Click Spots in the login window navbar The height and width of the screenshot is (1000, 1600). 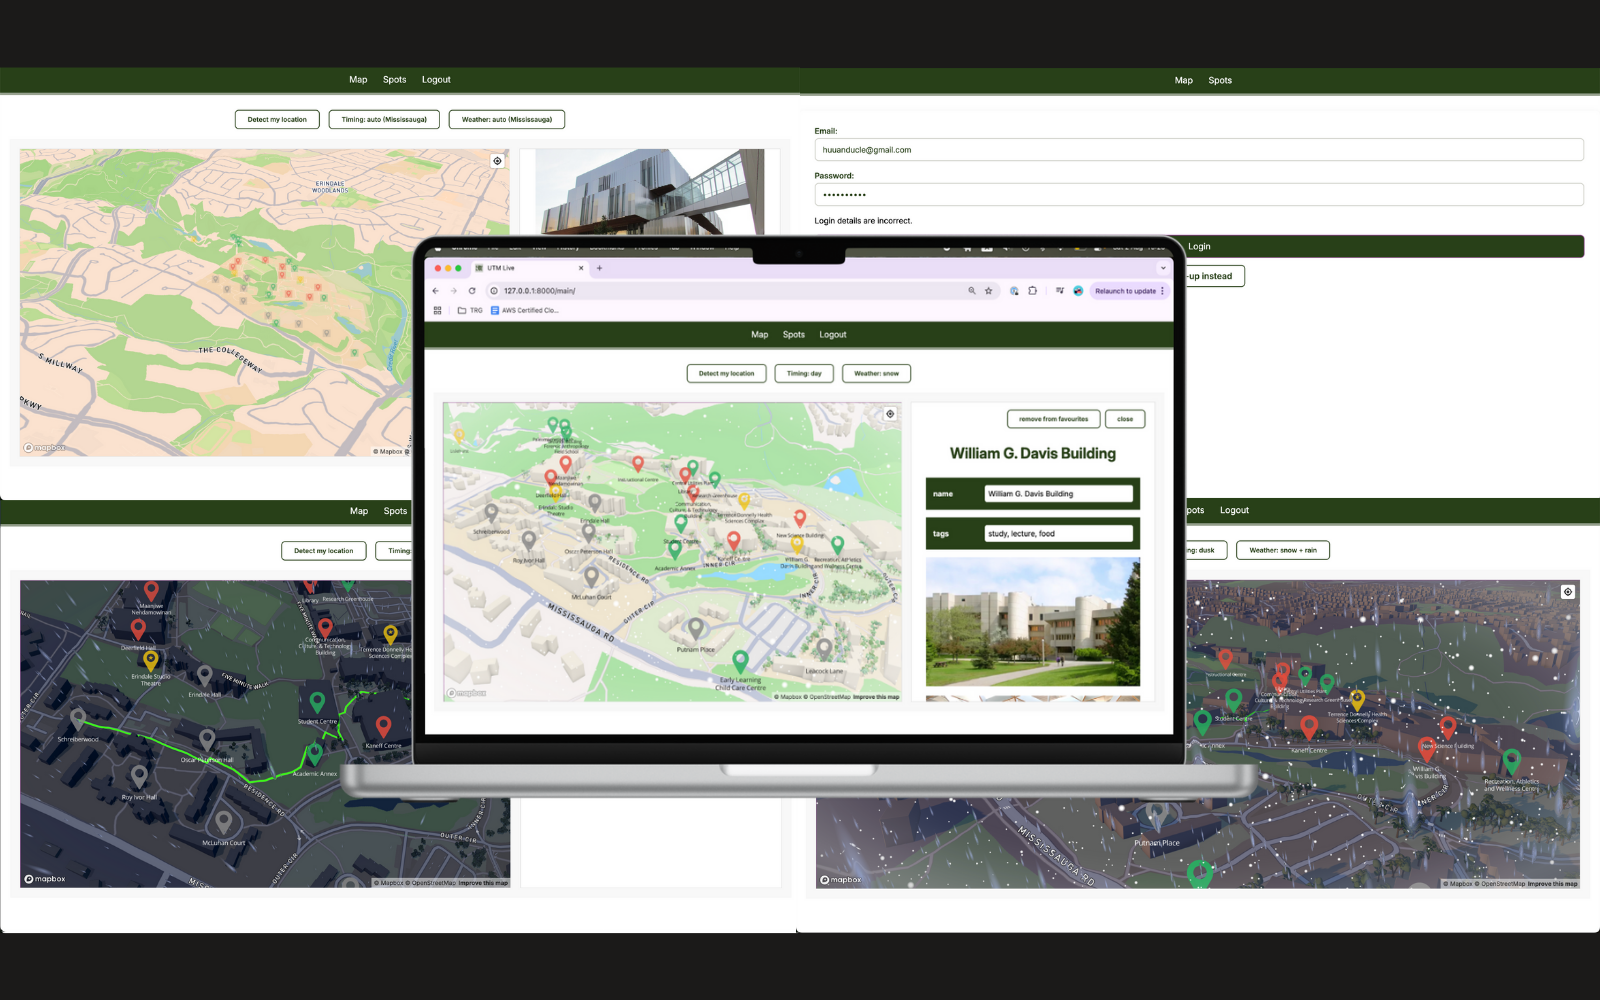click(x=1220, y=81)
